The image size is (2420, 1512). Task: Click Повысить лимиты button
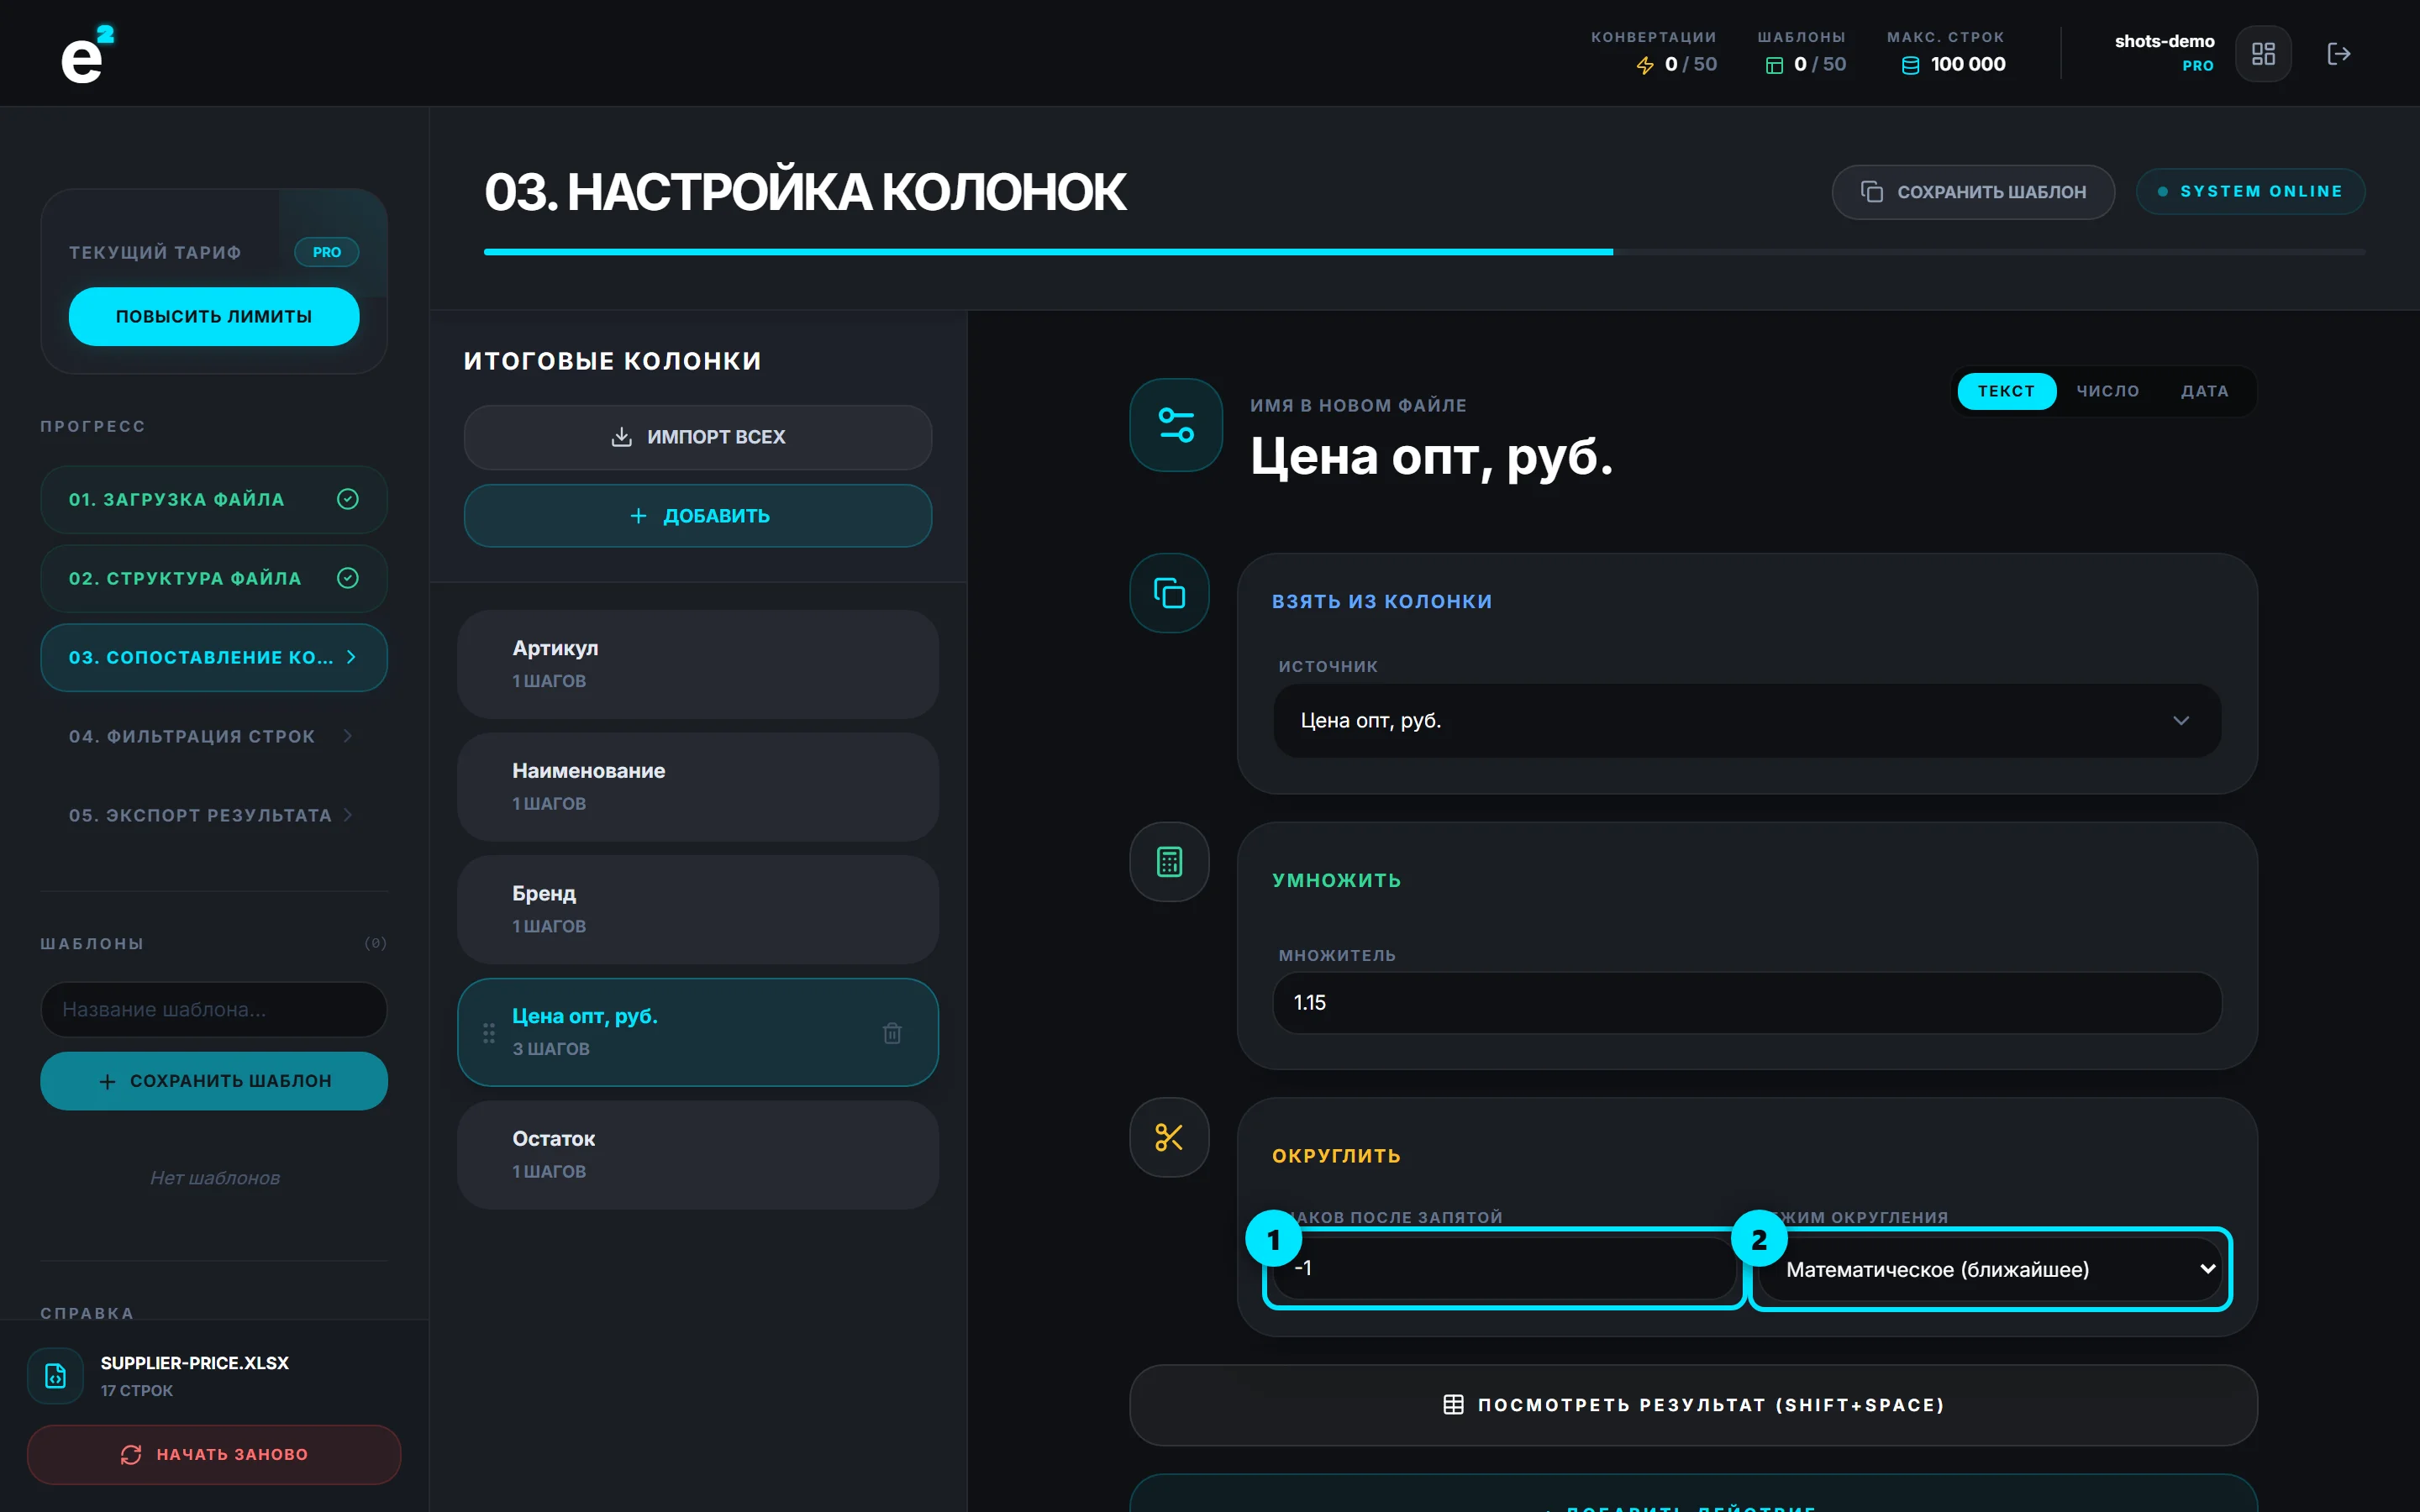tap(214, 316)
